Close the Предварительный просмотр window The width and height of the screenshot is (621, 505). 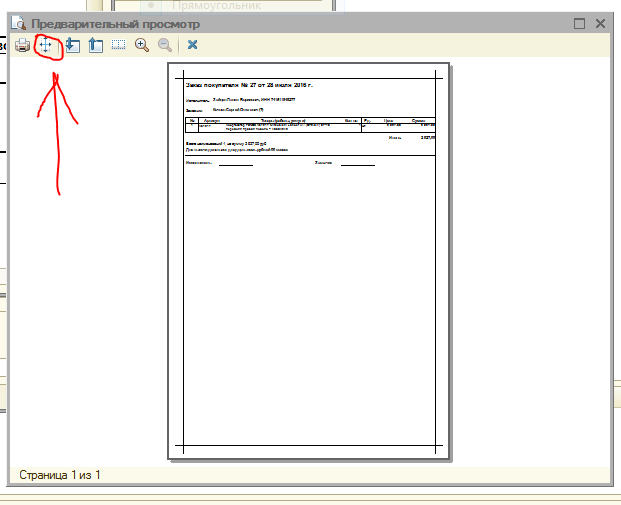(601, 23)
